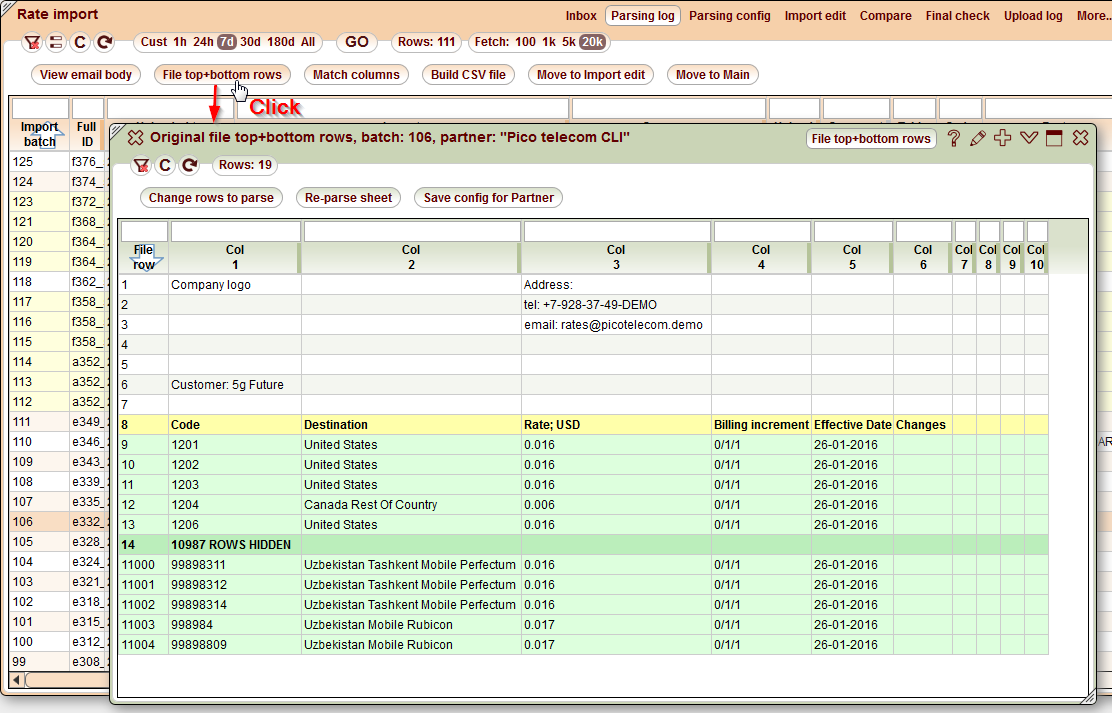The height and width of the screenshot is (713, 1112).
Task: Refresh the popup with the curved arrow icon
Action: click(189, 165)
